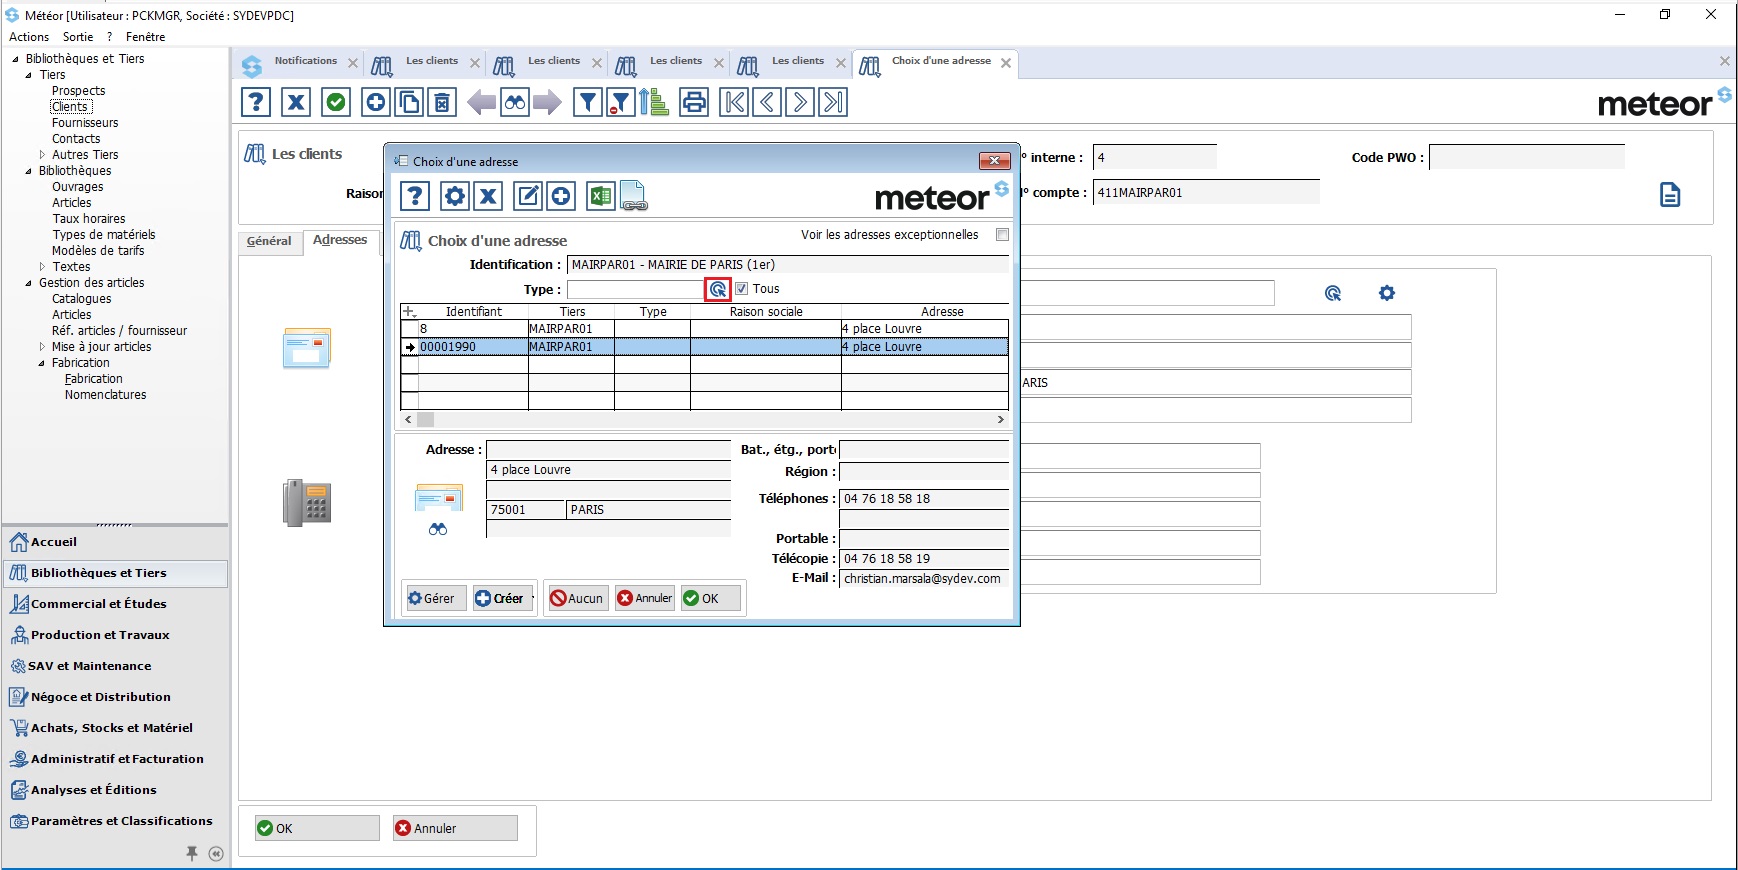Switch to the Adresses tab

point(340,240)
